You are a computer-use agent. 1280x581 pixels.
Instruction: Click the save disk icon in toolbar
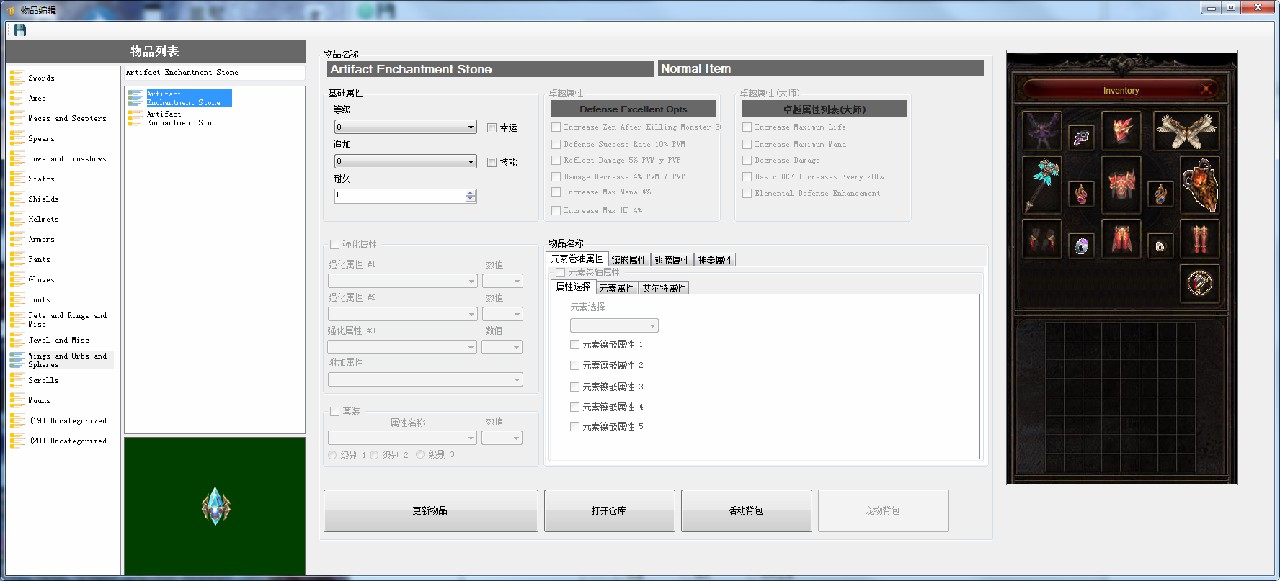pos(19,30)
